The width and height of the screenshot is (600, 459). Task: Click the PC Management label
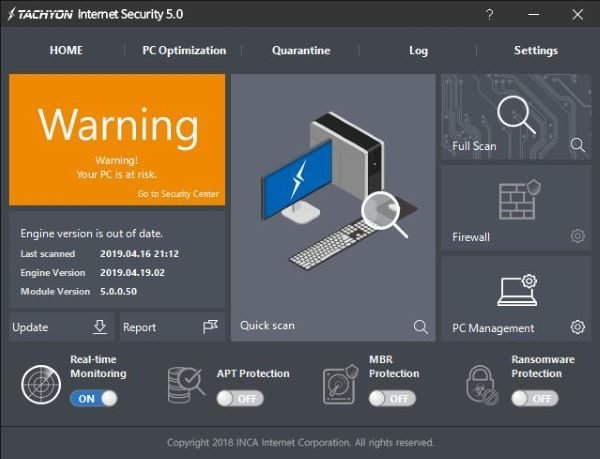493,328
